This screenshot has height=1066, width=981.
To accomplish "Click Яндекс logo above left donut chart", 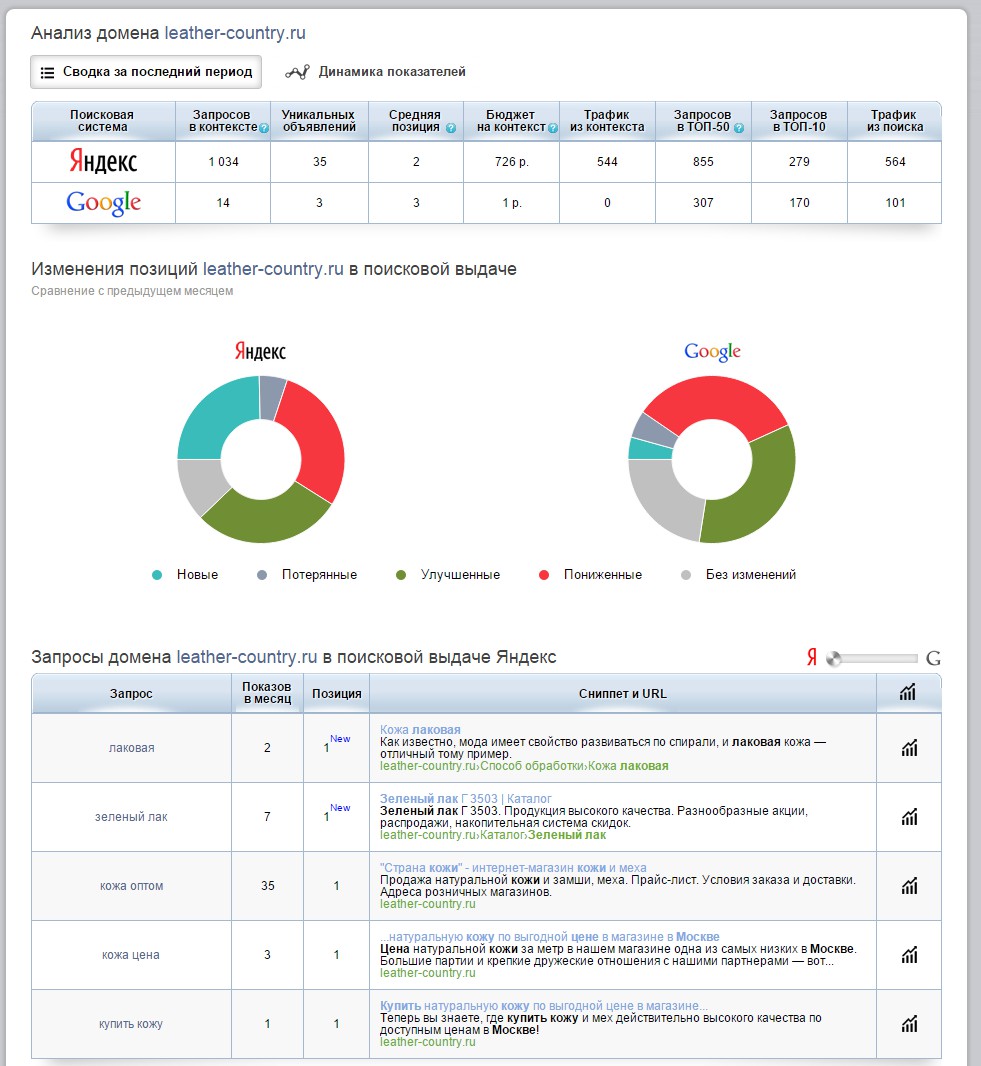I will [260, 351].
